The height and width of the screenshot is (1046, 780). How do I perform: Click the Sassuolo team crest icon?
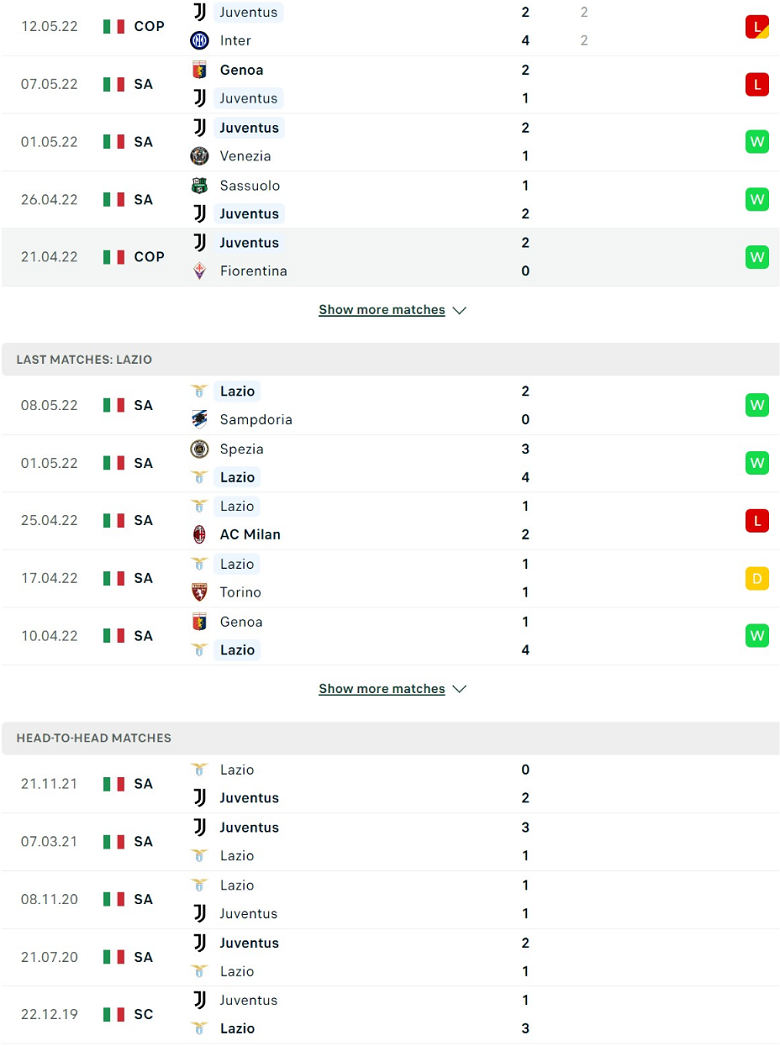[x=200, y=185]
